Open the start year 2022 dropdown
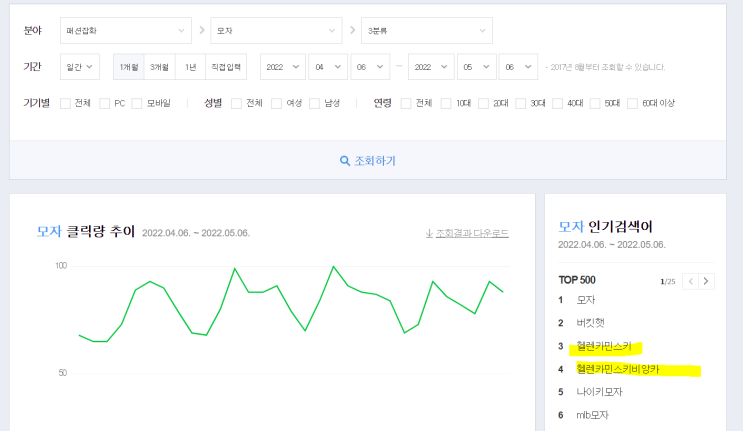The height and width of the screenshot is (431, 743). [x=281, y=67]
